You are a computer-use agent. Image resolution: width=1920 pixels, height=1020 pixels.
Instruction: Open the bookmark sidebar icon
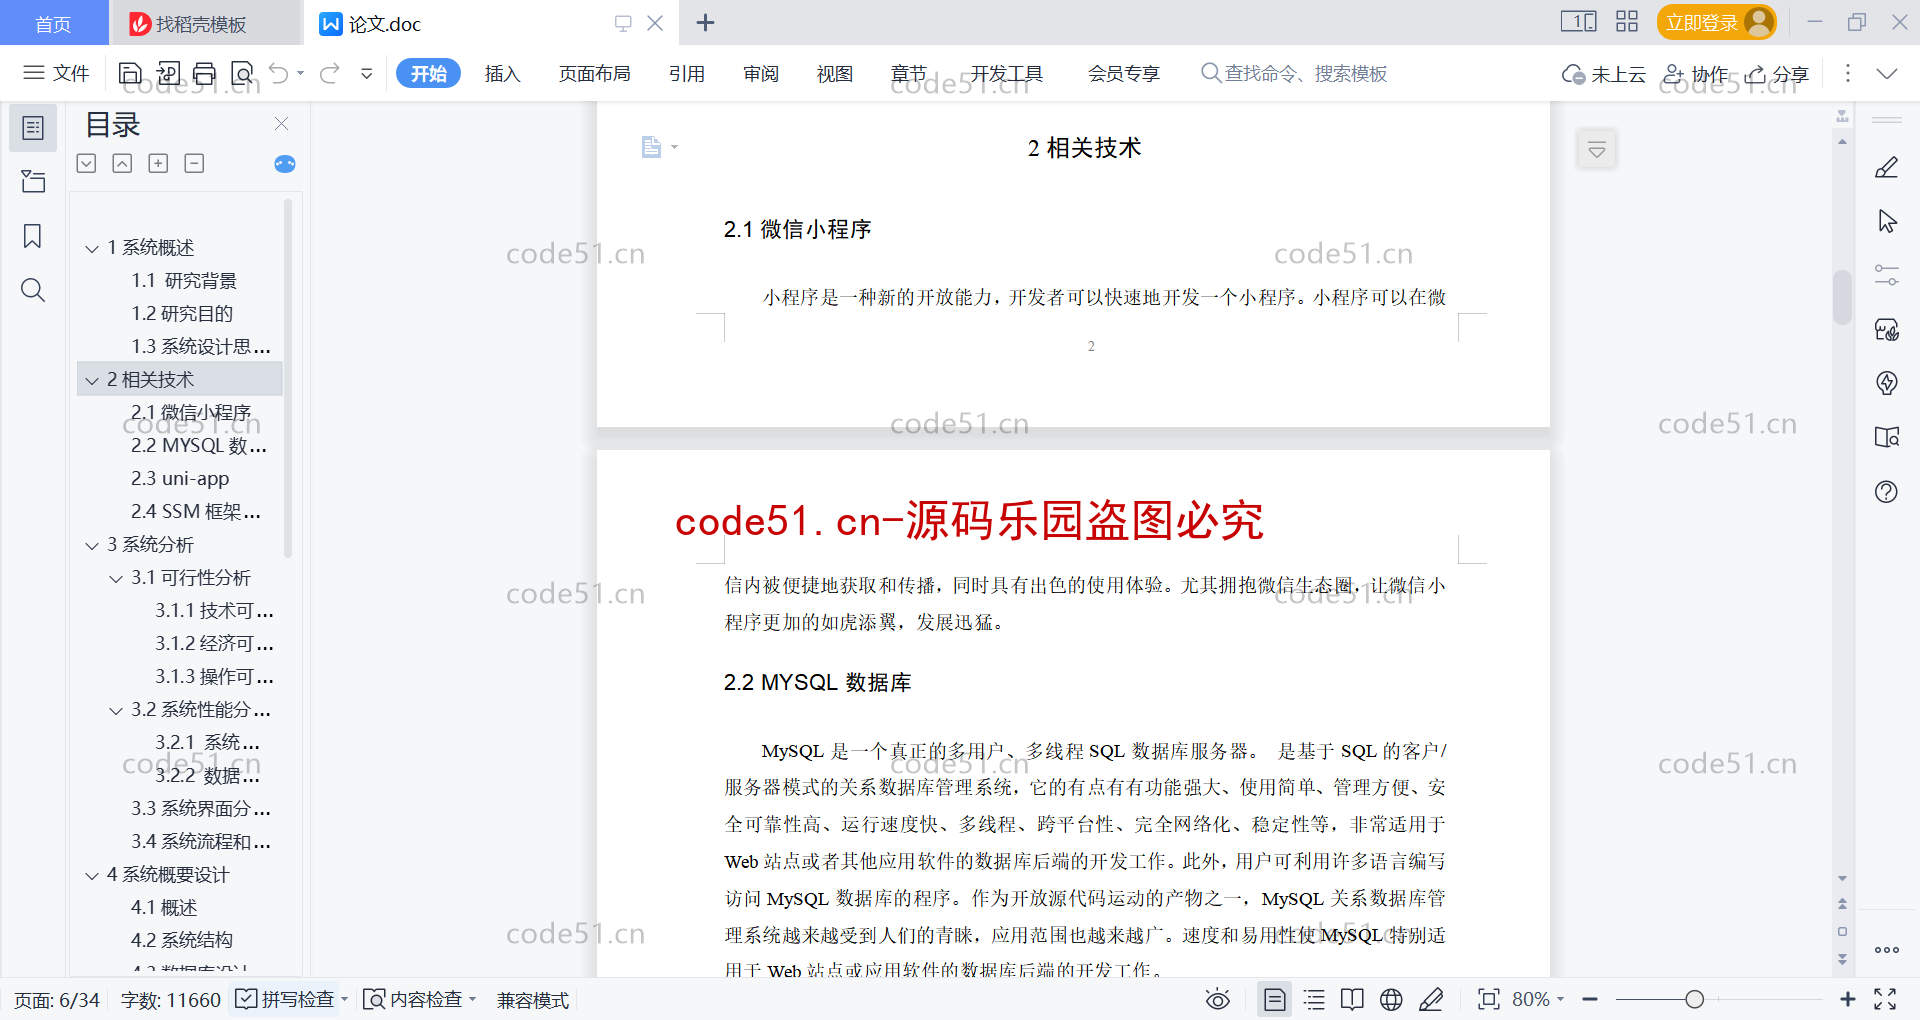coord(33,236)
